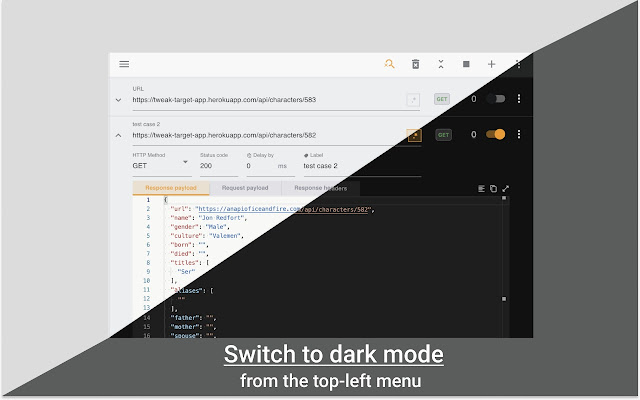The height and width of the screenshot is (400, 640).
Task: Click the format payload icon above editor
Action: click(482, 189)
